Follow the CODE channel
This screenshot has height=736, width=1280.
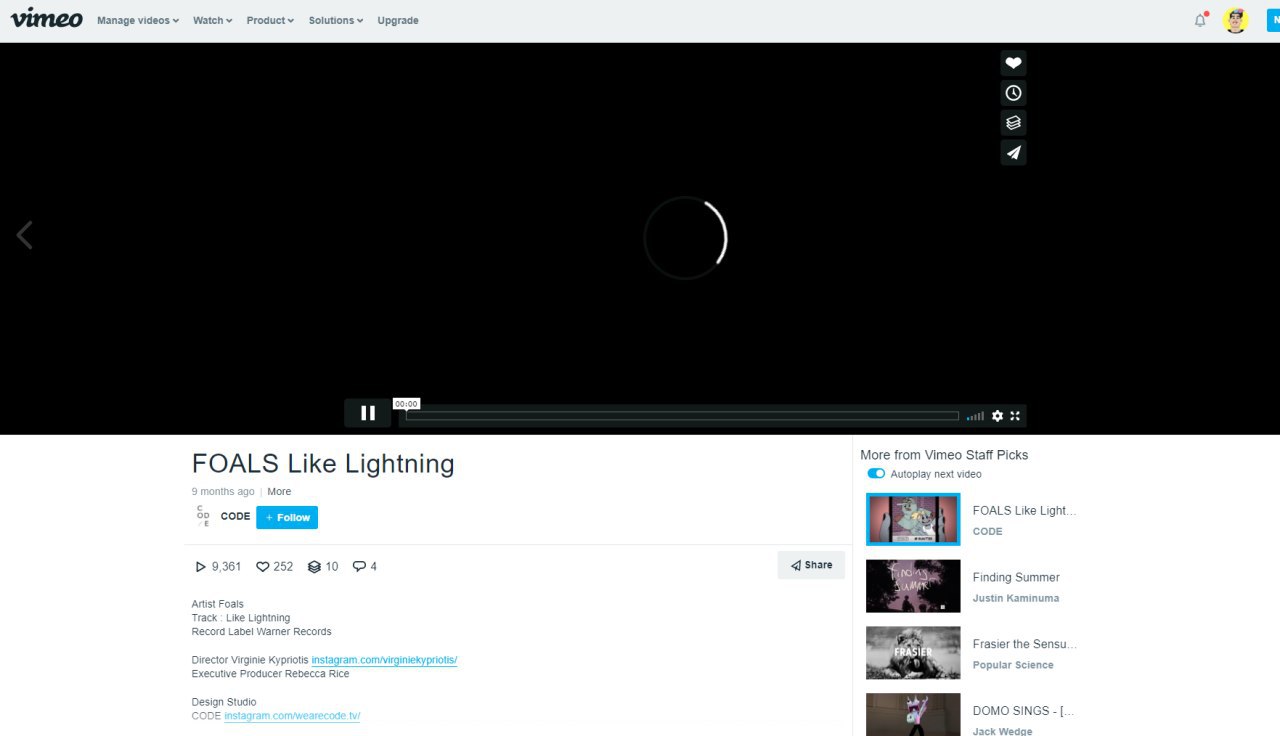pos(287,517)
